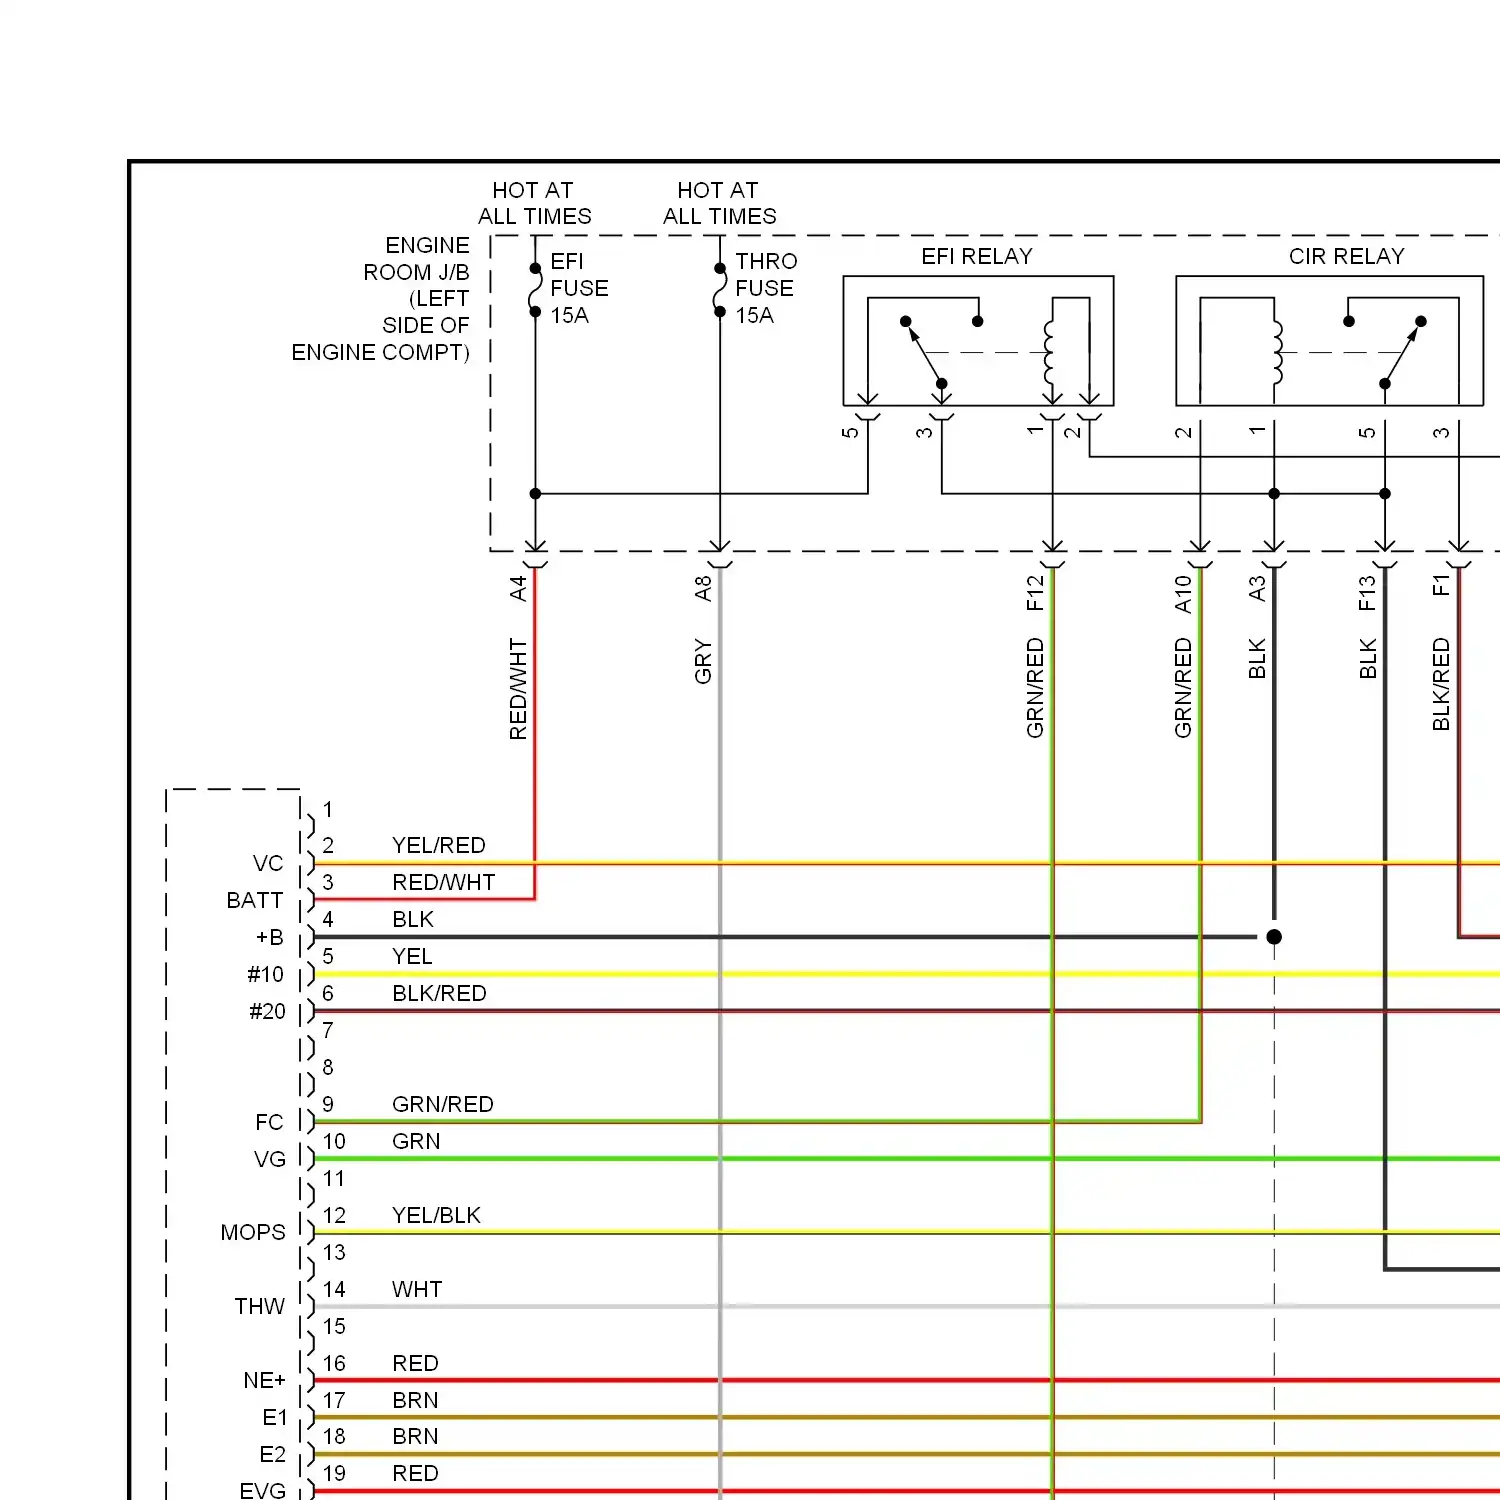Click the BRN wire label at pin 18
The width and height of the screenshot is (1500, 1500).
[415, 1437]
